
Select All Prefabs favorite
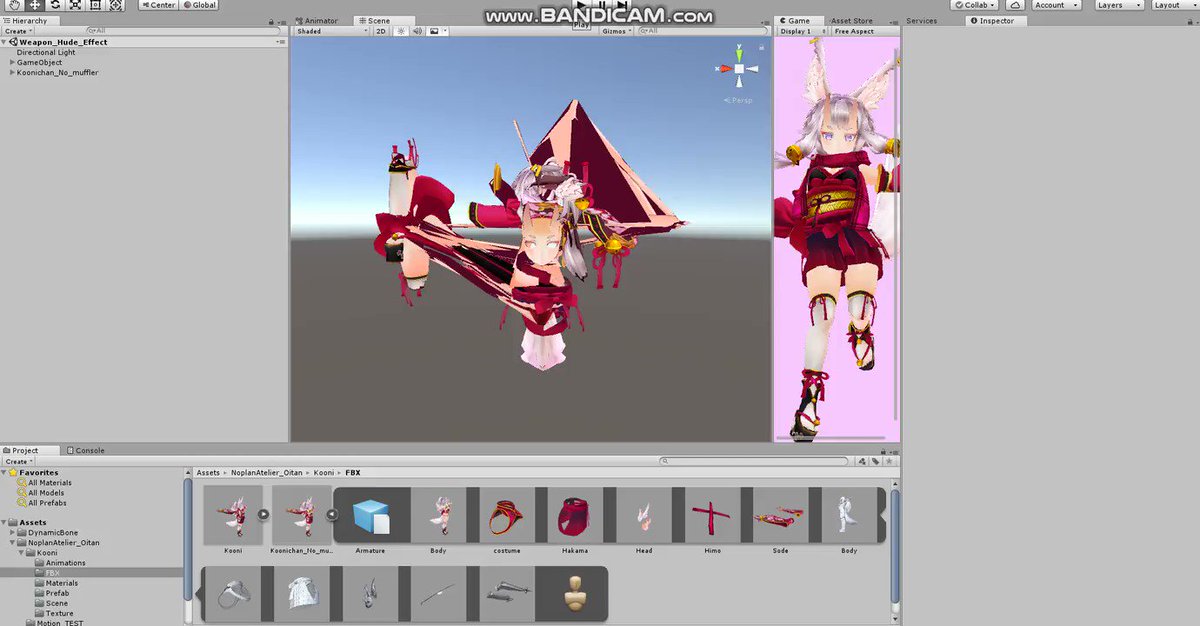pos(47,503)
